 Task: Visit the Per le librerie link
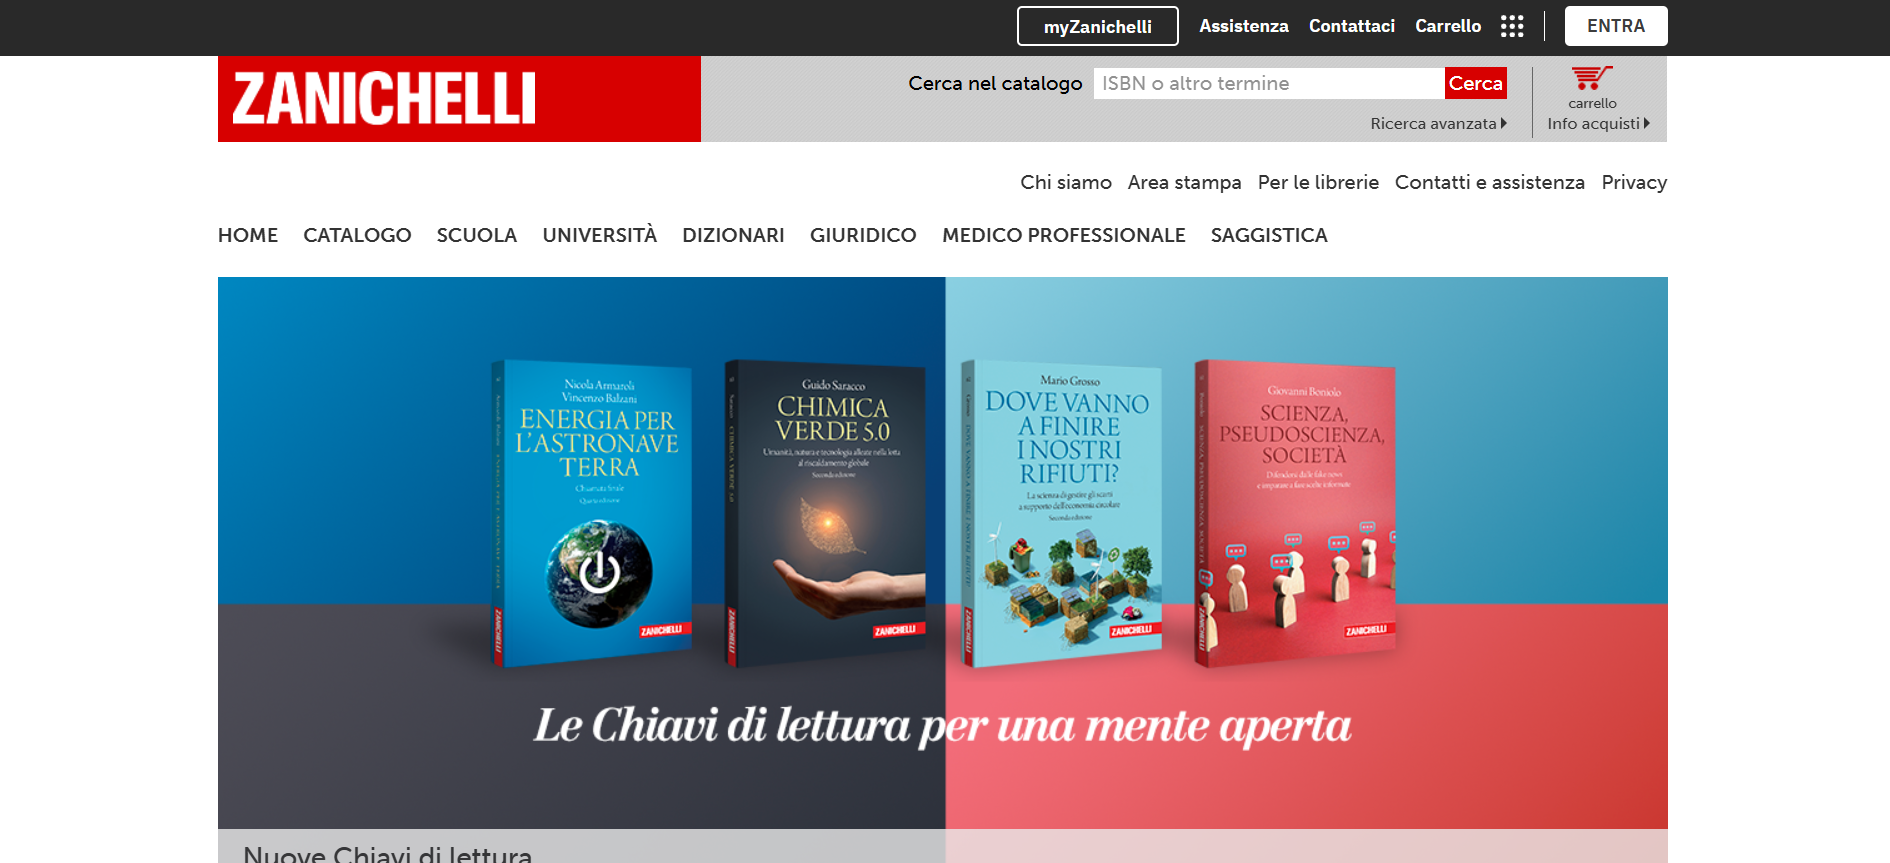(1318, 182)
